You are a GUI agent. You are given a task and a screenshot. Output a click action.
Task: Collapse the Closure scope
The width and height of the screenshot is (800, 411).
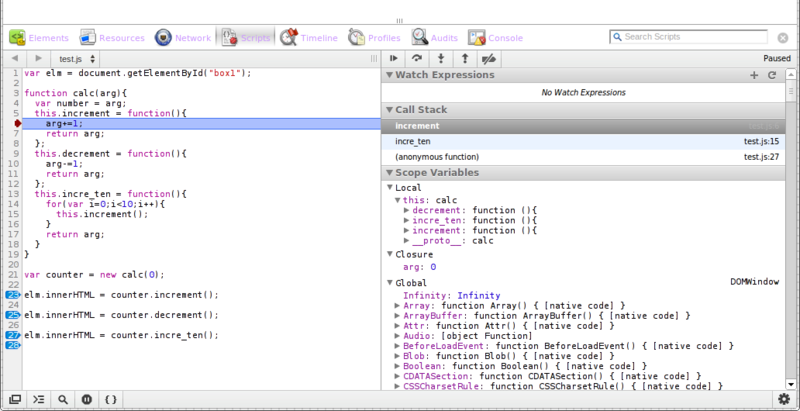tap(390, 254)
